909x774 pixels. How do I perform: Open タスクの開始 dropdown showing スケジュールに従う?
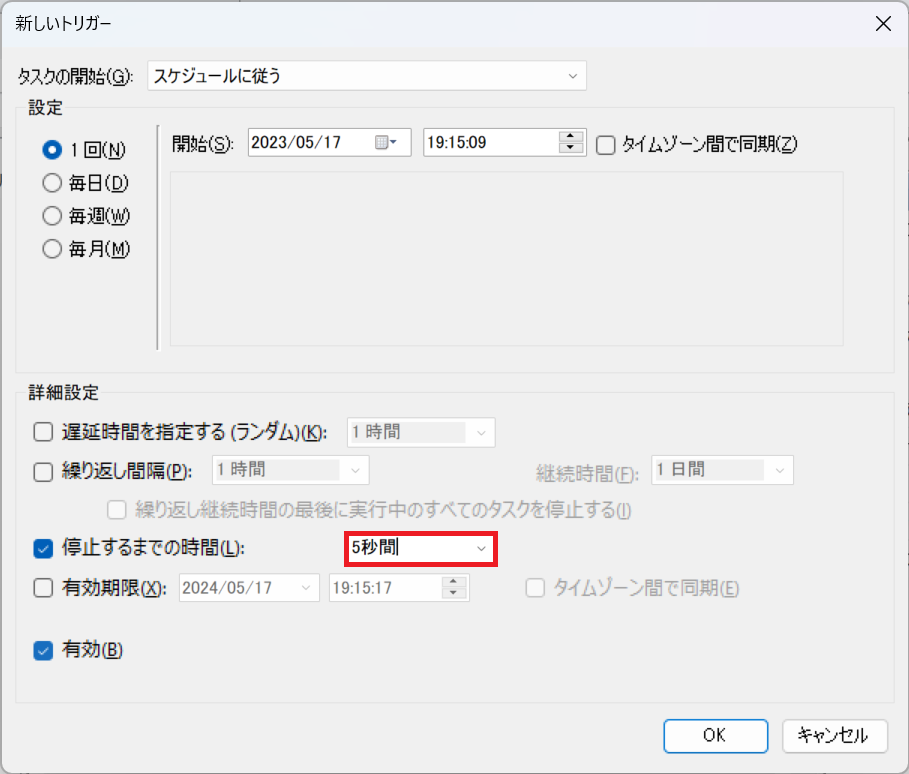coord(367,76)
